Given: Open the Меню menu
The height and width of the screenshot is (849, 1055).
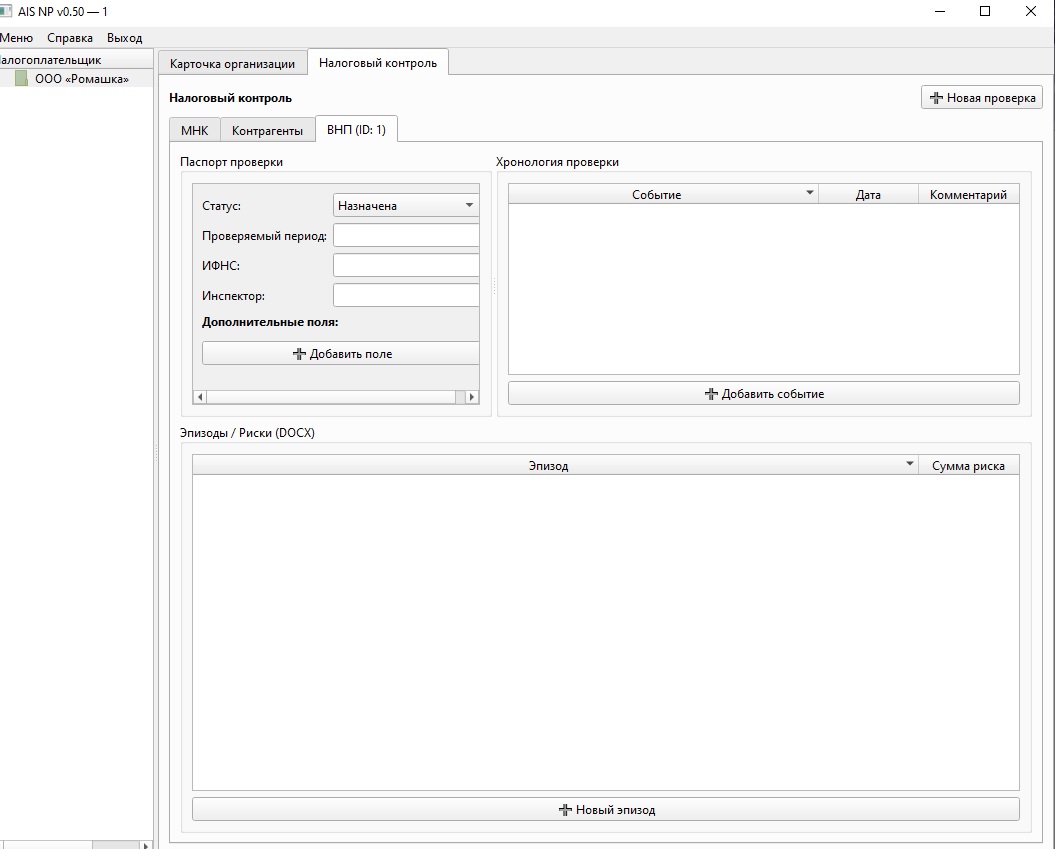Looking at the screenshot, I should 16,38.
